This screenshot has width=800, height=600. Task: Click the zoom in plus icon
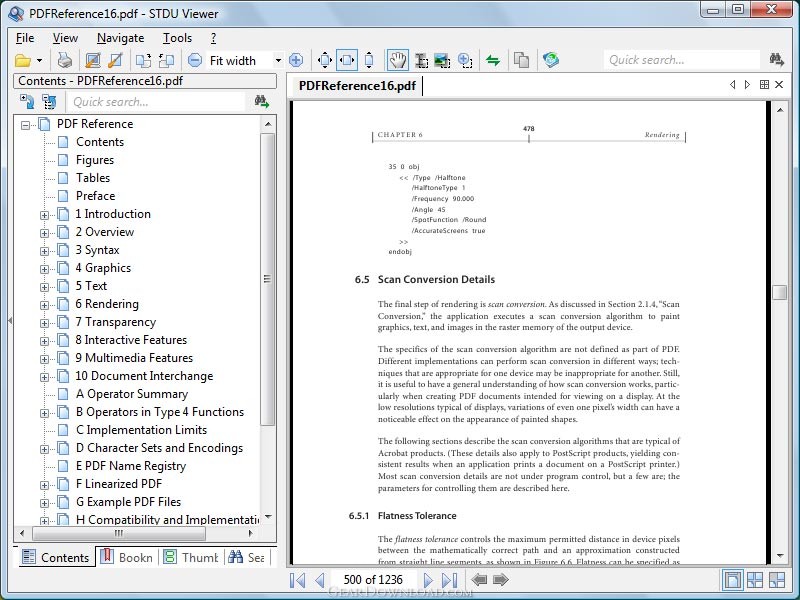[x=296, y=60]
